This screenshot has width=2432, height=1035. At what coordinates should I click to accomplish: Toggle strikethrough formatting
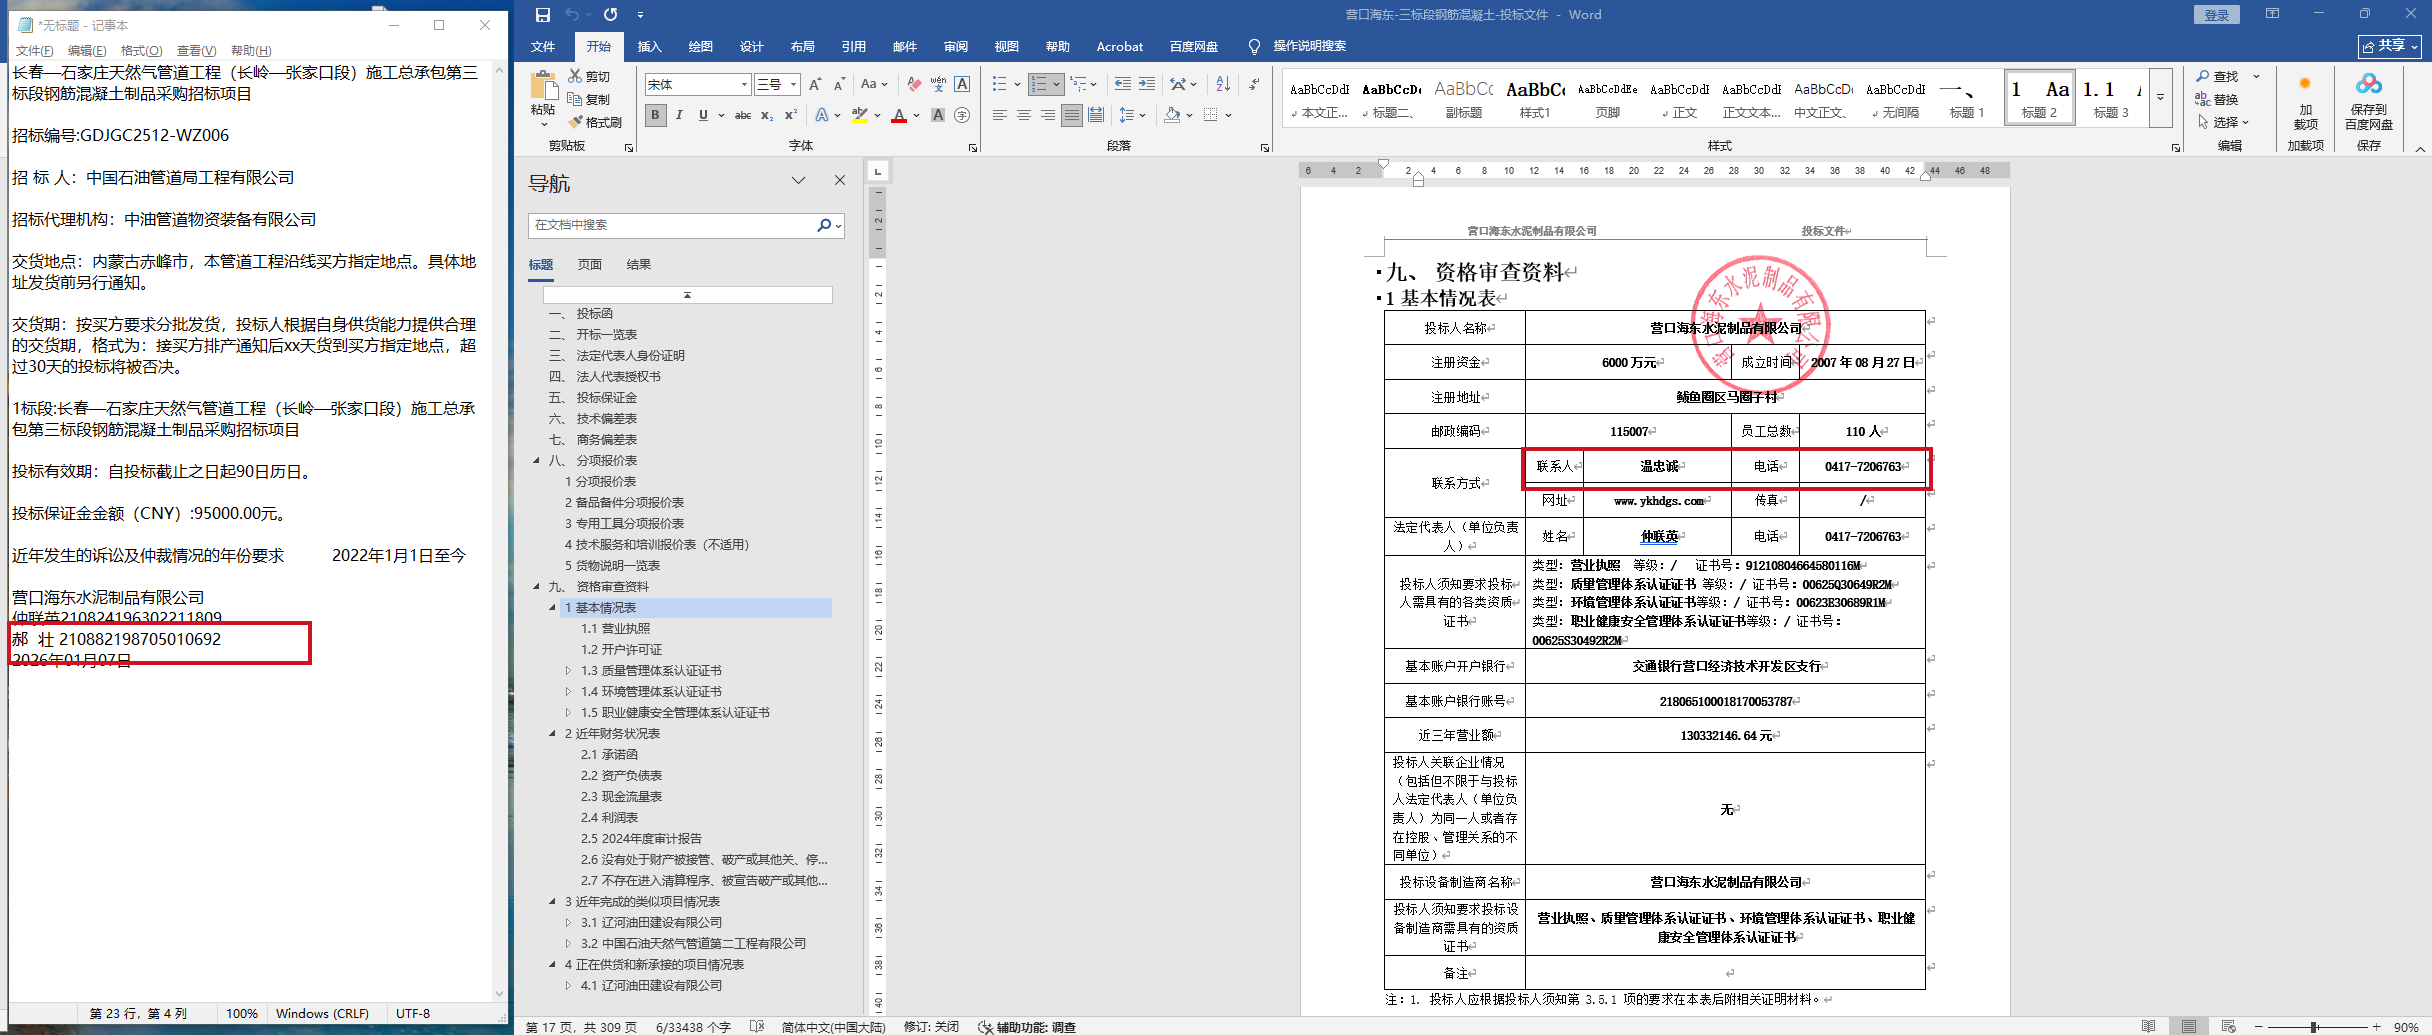pos(743,115)
